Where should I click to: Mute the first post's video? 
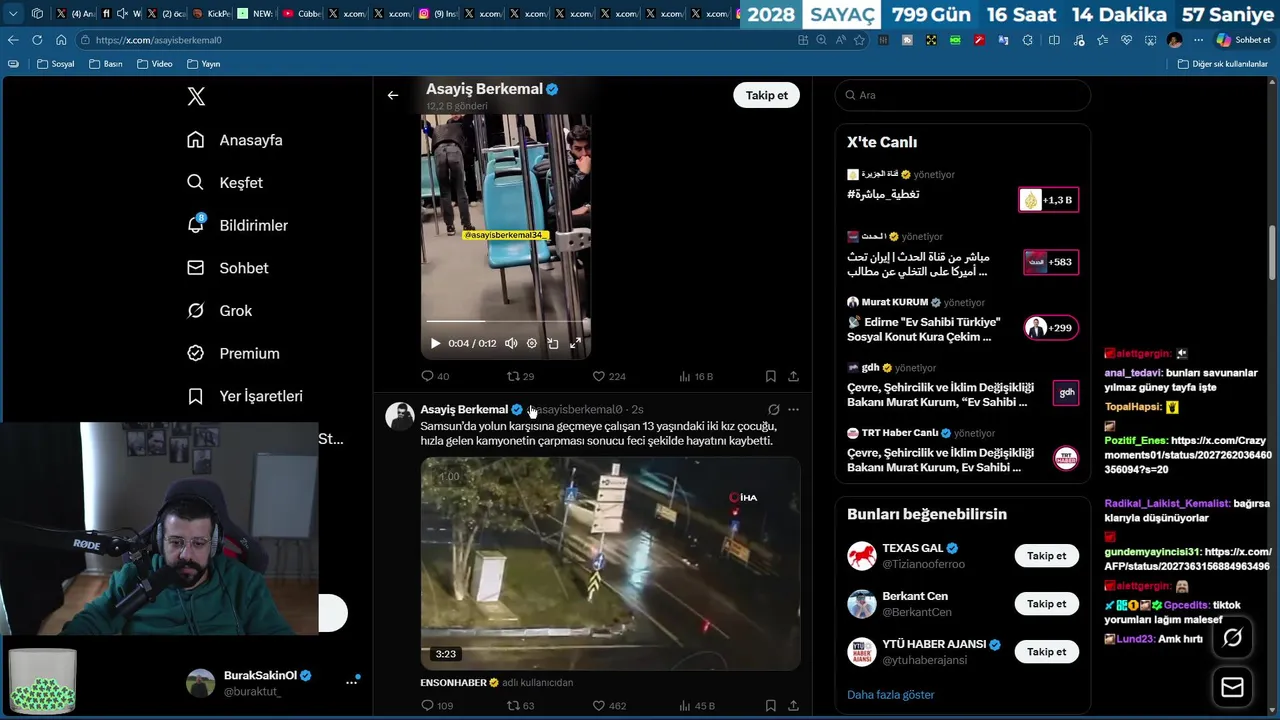[x=511, y=343]
